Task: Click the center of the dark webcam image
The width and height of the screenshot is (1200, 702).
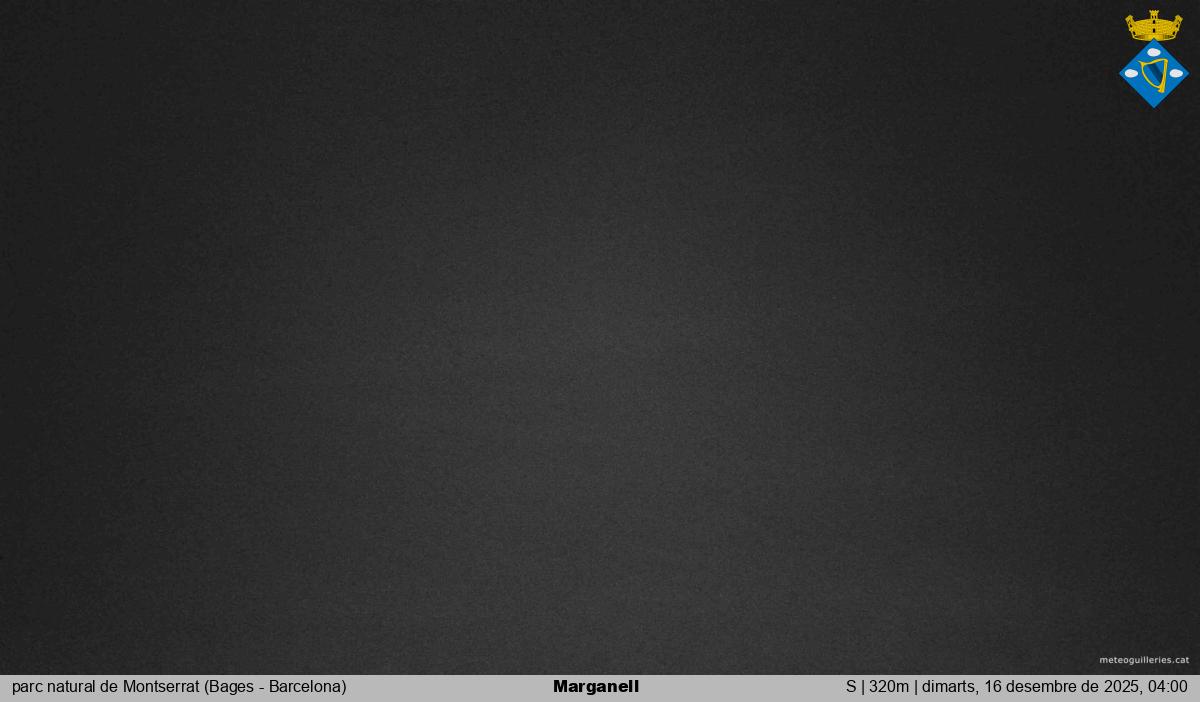Action: [x=600, y=337]
